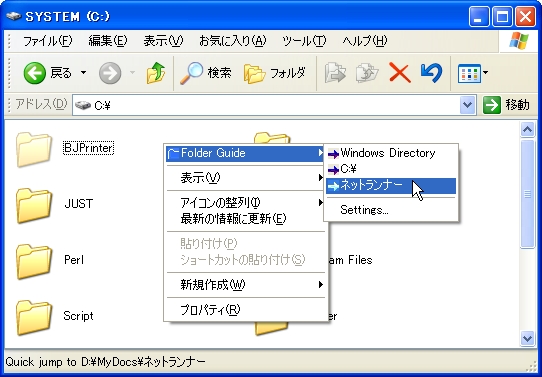Expand the アイコンの整列 submenu

coord(246,202)
